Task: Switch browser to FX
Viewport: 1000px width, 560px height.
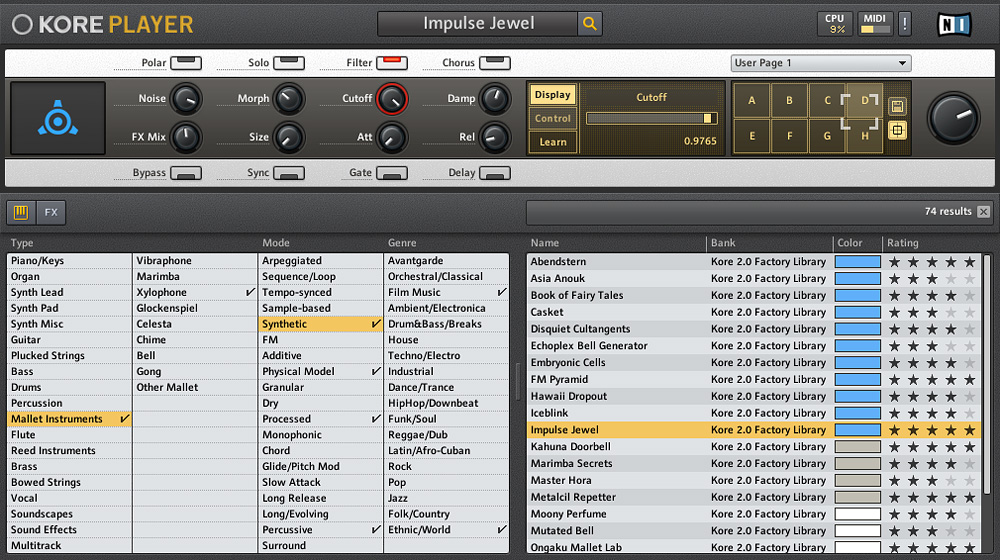Action: [x=51, y=212]
